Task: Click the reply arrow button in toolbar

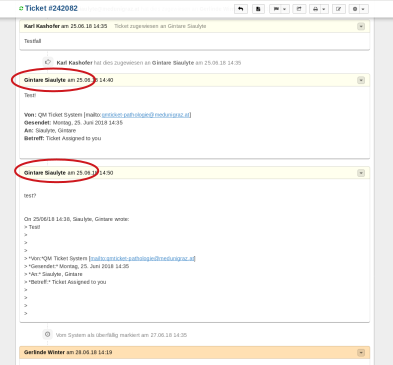Action: pyautogui.click(x=241, y=9)
